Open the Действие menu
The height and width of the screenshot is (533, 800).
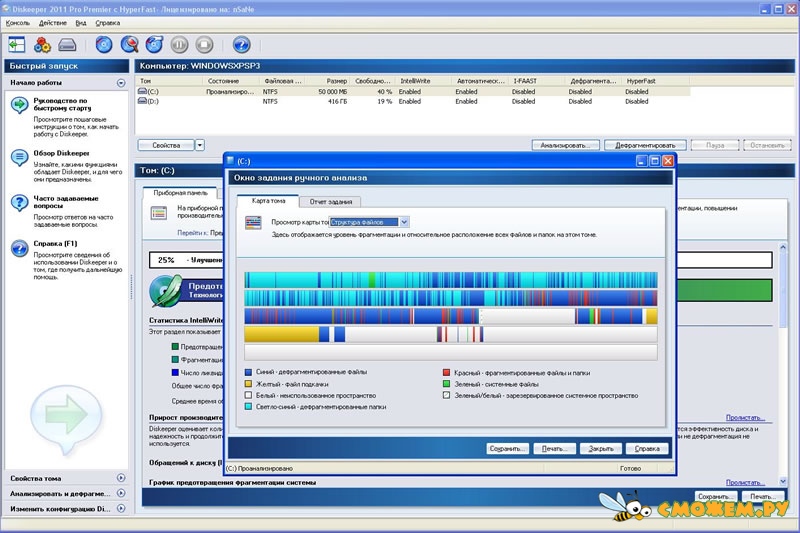(x=53, y=23)
